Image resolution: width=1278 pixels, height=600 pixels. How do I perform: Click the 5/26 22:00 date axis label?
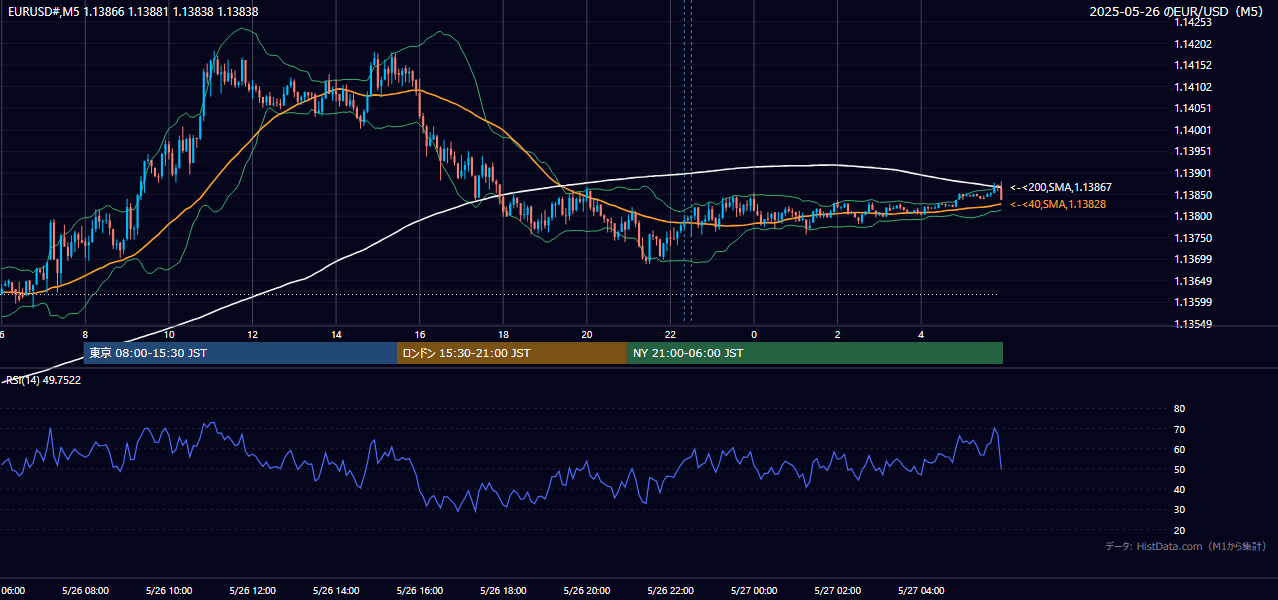[x=670, y=590]
